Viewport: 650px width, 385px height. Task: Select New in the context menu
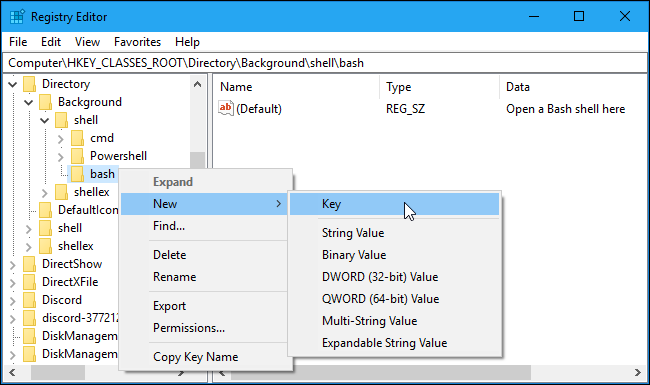204,204
